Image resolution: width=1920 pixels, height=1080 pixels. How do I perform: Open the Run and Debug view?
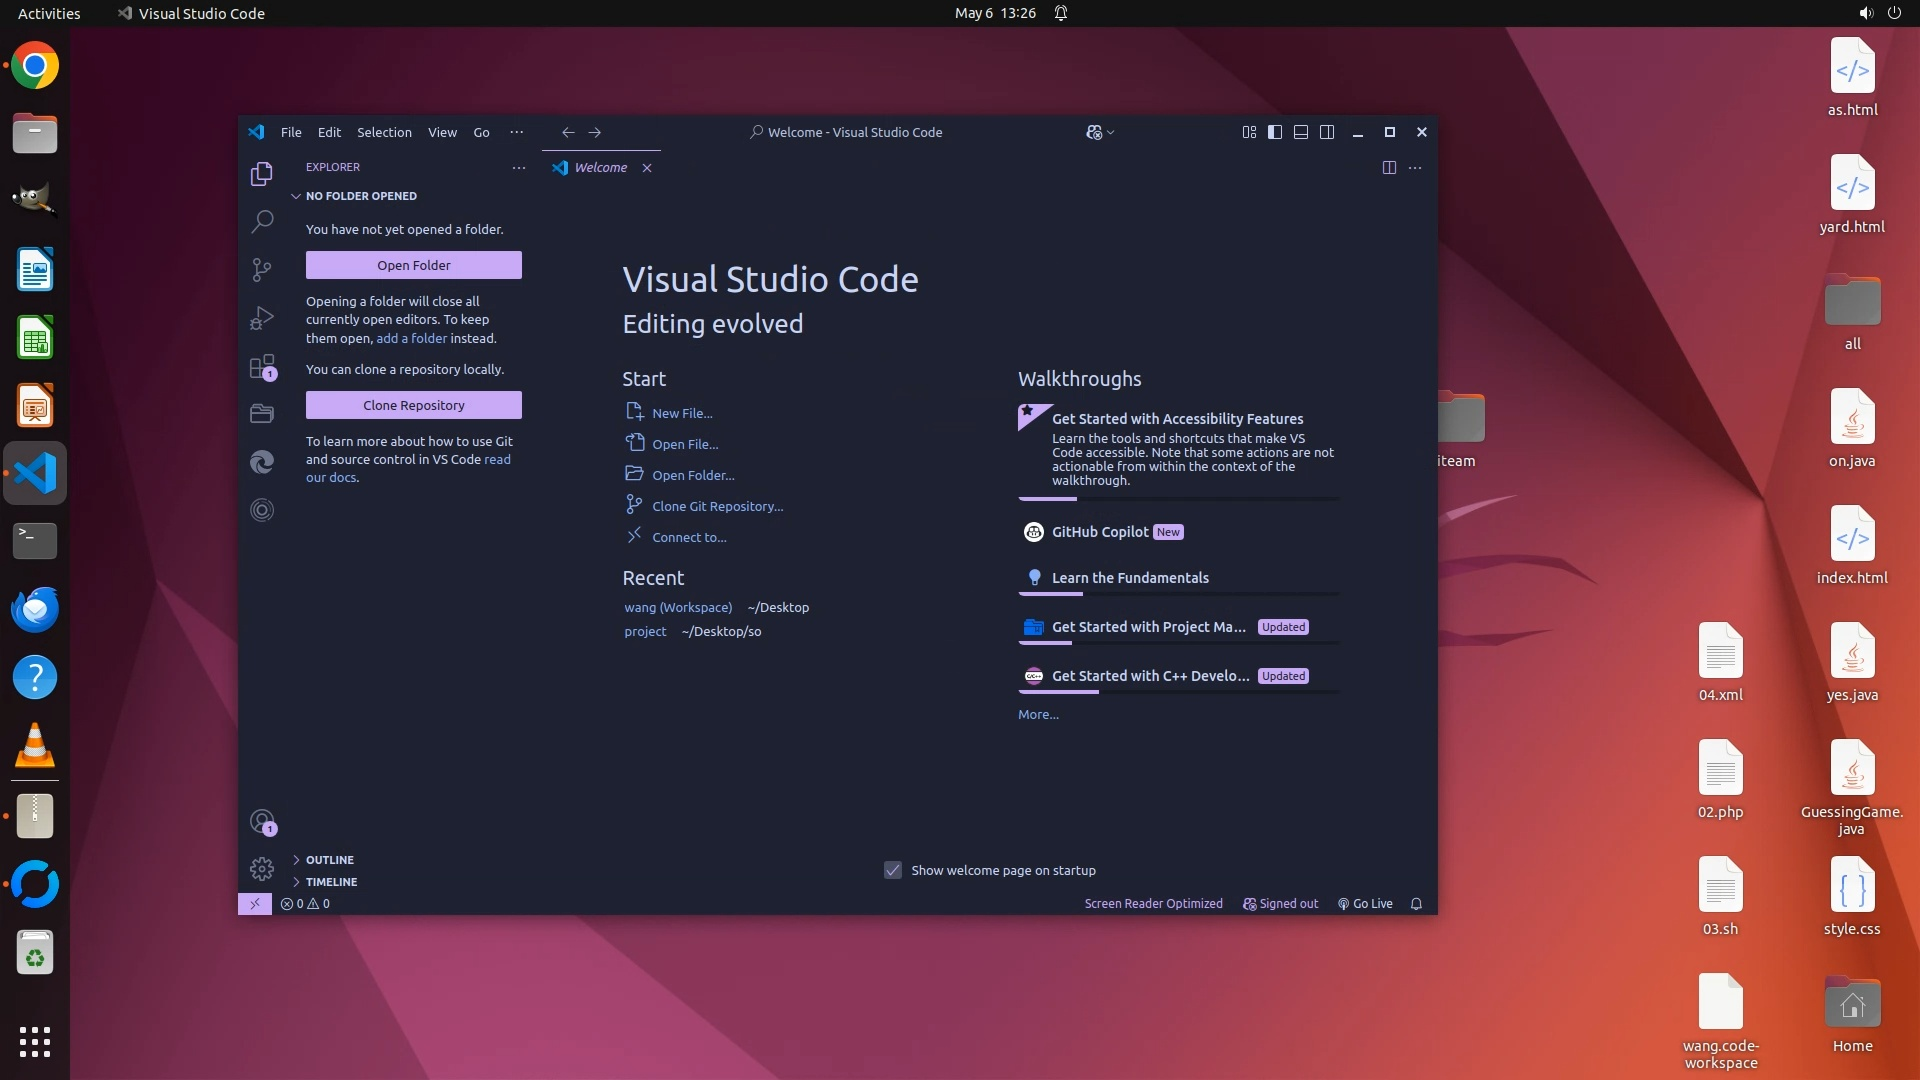[262, 318]
